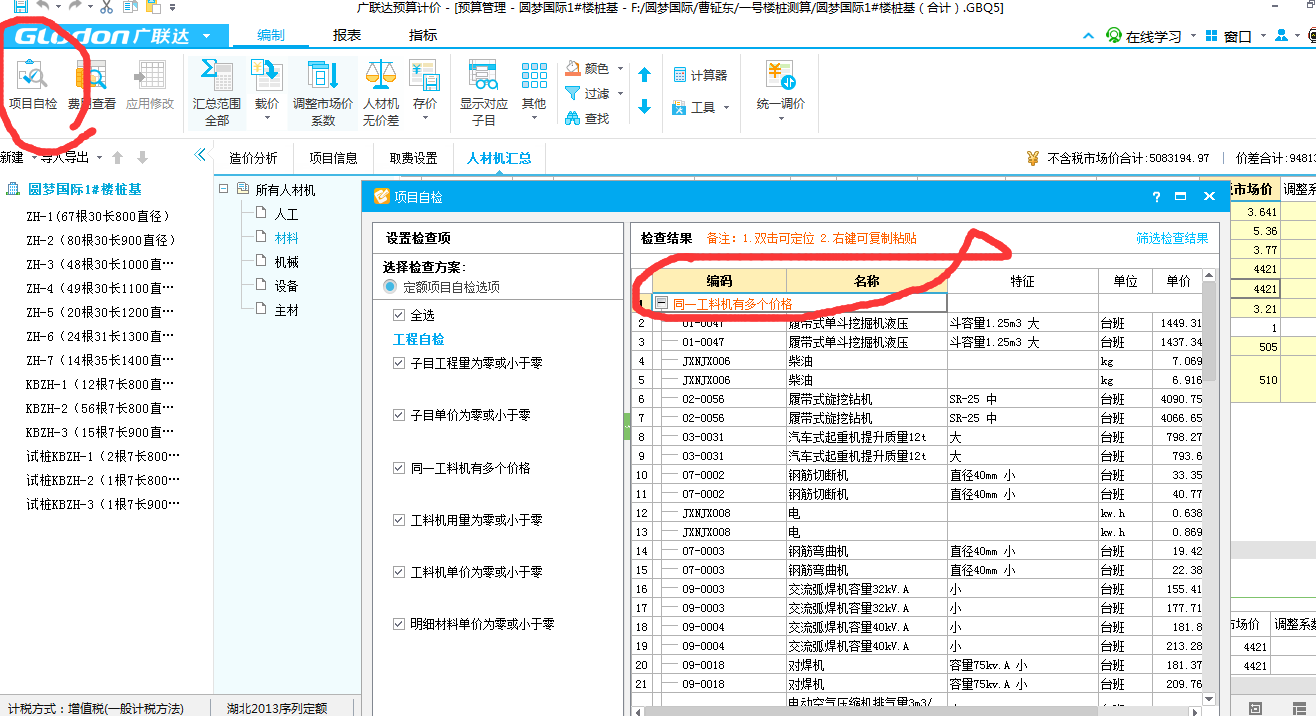Click the 新建 button in left panel

14,157
